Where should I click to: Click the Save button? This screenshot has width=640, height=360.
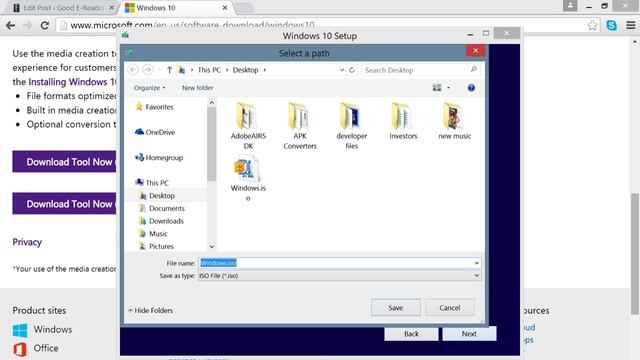click(x=396, y=308)
